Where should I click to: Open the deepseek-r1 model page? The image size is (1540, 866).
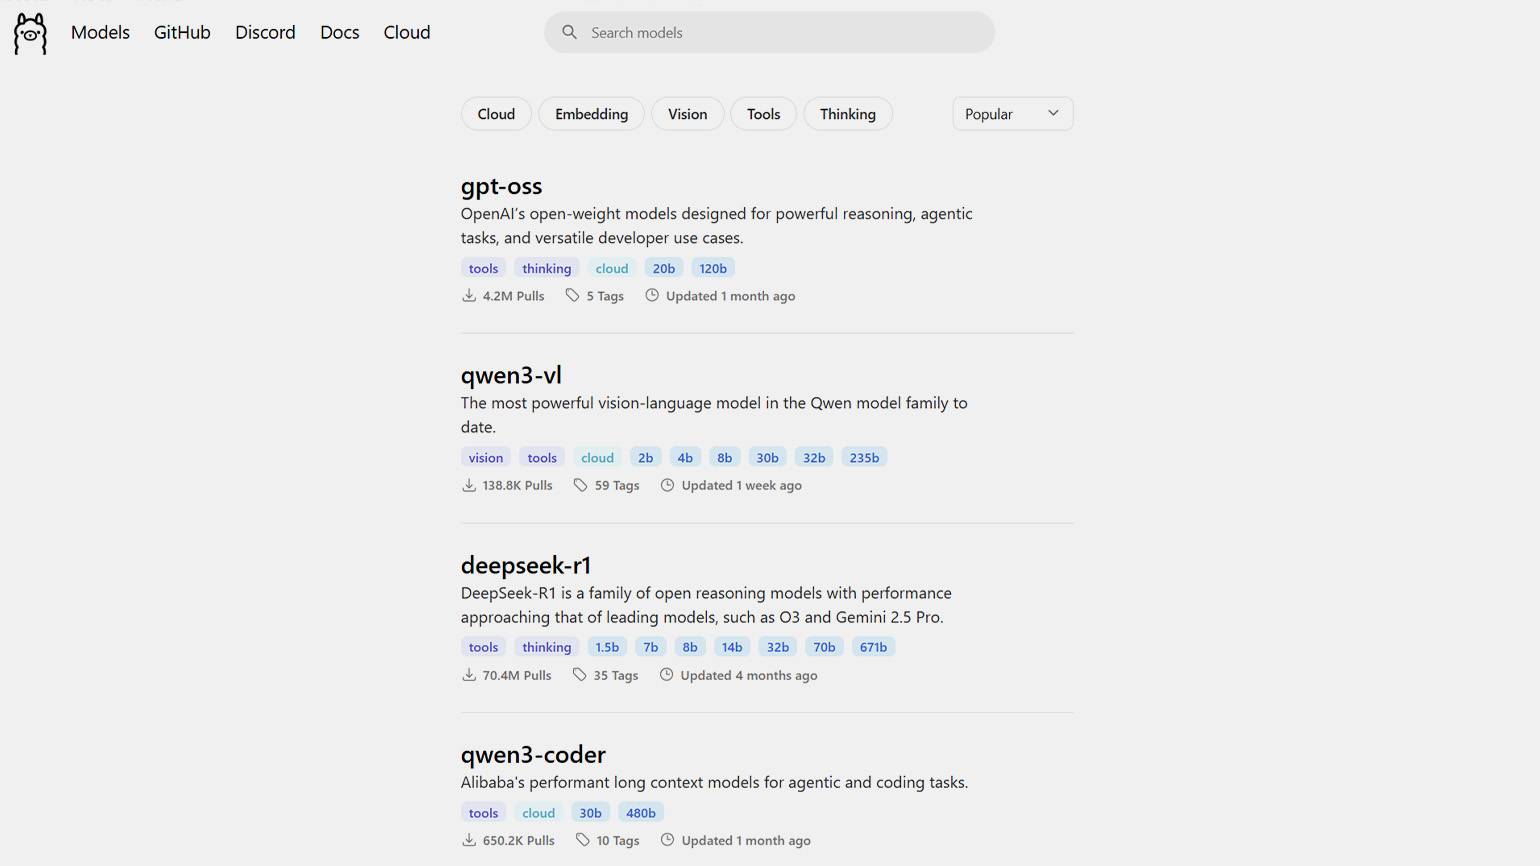click(526, 565)
